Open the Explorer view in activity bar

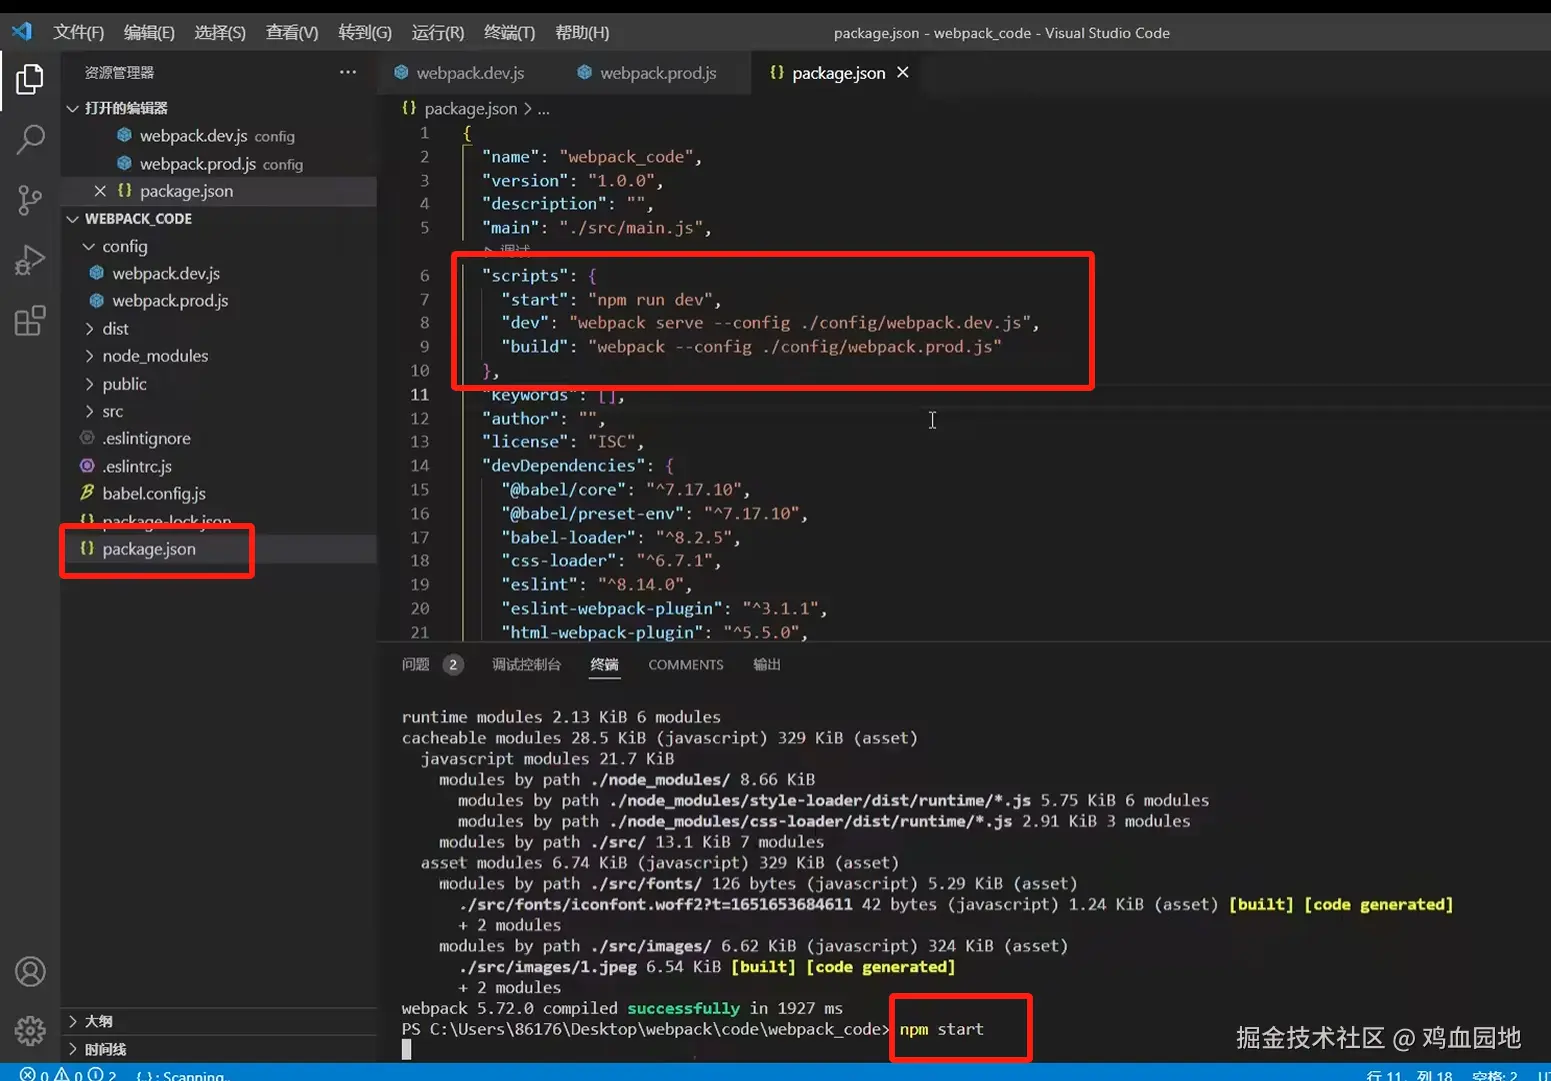tap(30, 79)
